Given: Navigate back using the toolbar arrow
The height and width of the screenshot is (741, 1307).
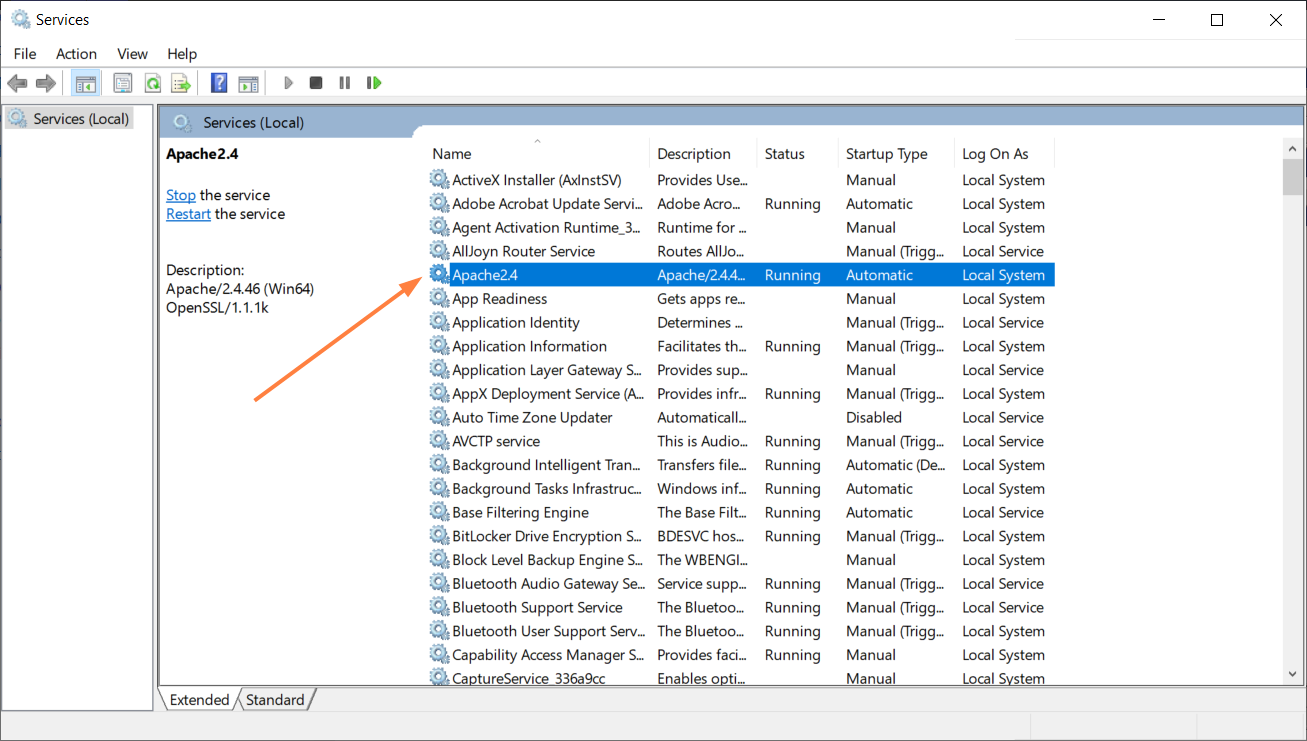Looking at the screenshot, I should [17, 82].
